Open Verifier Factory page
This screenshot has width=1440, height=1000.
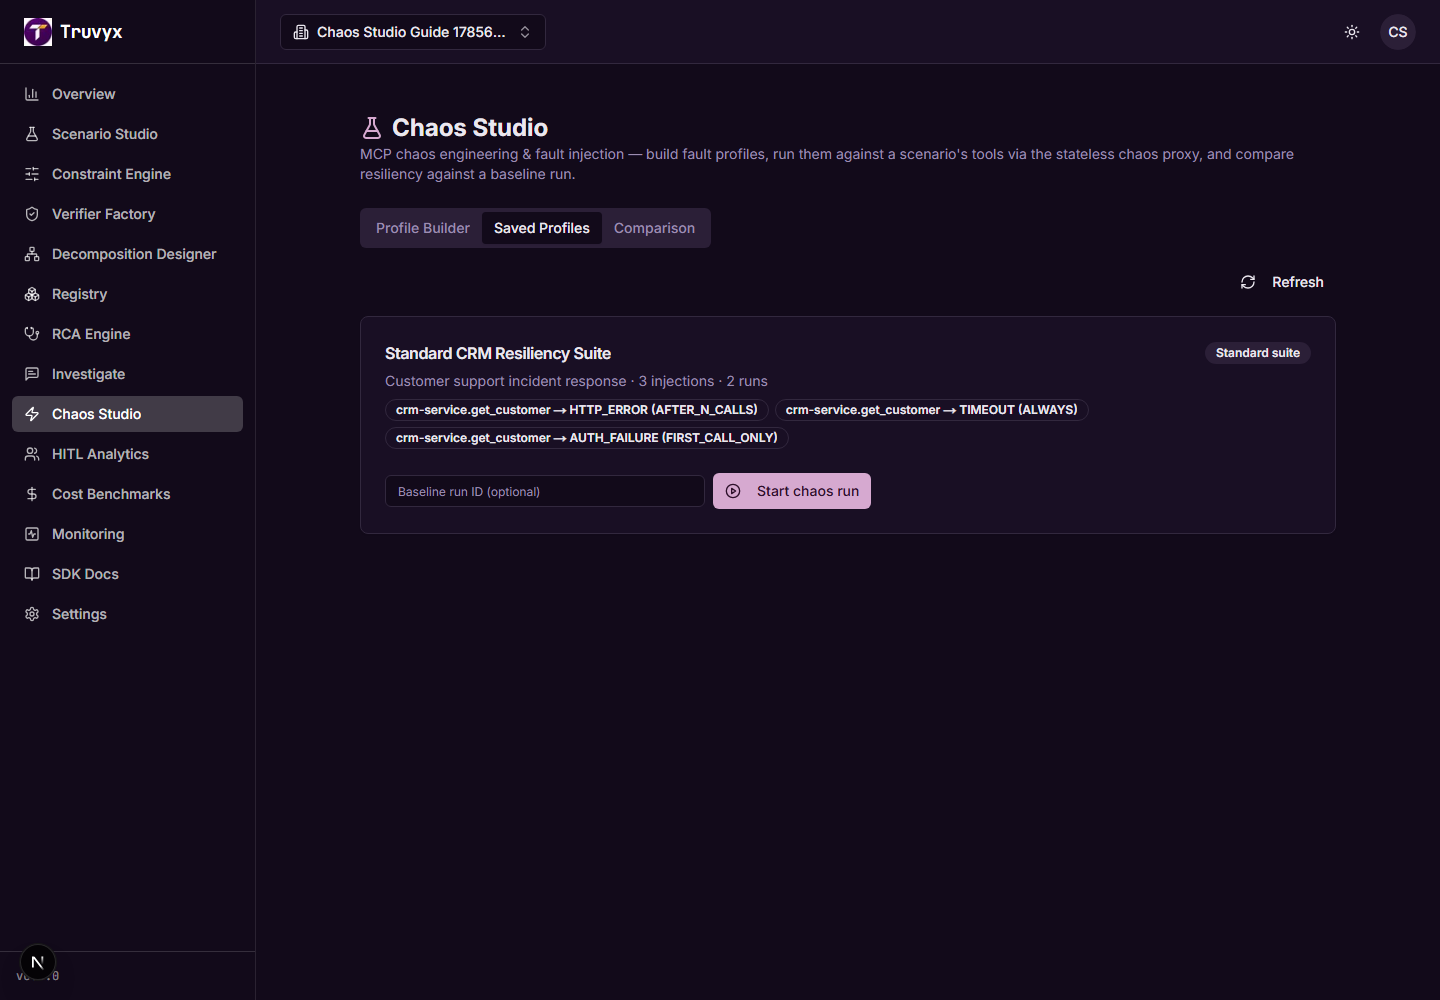(127, 214)
